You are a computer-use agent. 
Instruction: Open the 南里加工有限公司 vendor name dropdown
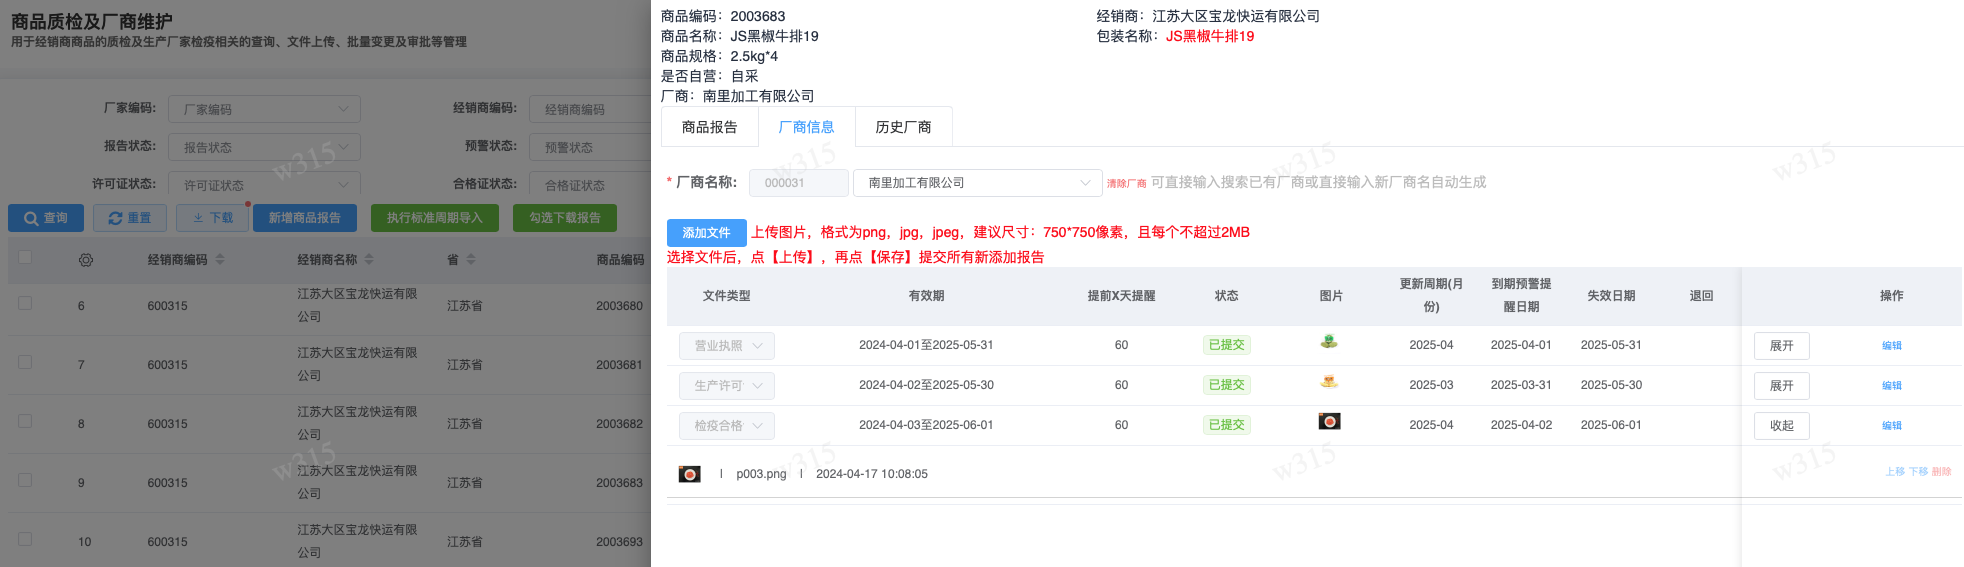point(977,183)
